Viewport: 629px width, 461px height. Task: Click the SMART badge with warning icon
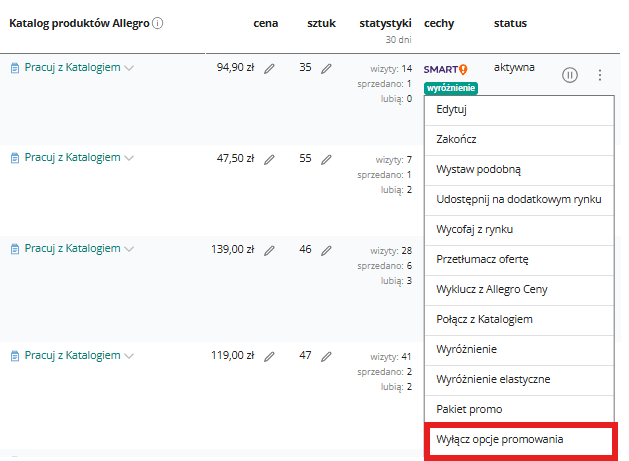446,69
